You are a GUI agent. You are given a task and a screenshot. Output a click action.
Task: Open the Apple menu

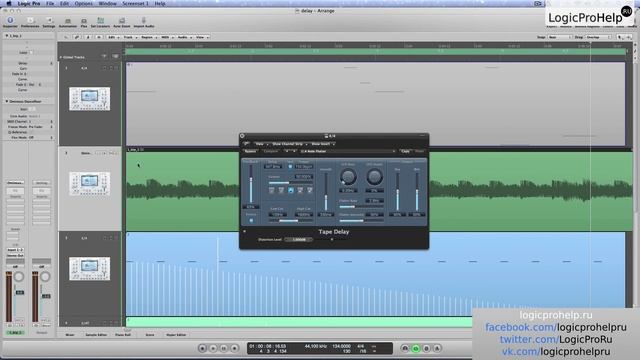click(x=9, y=3)
